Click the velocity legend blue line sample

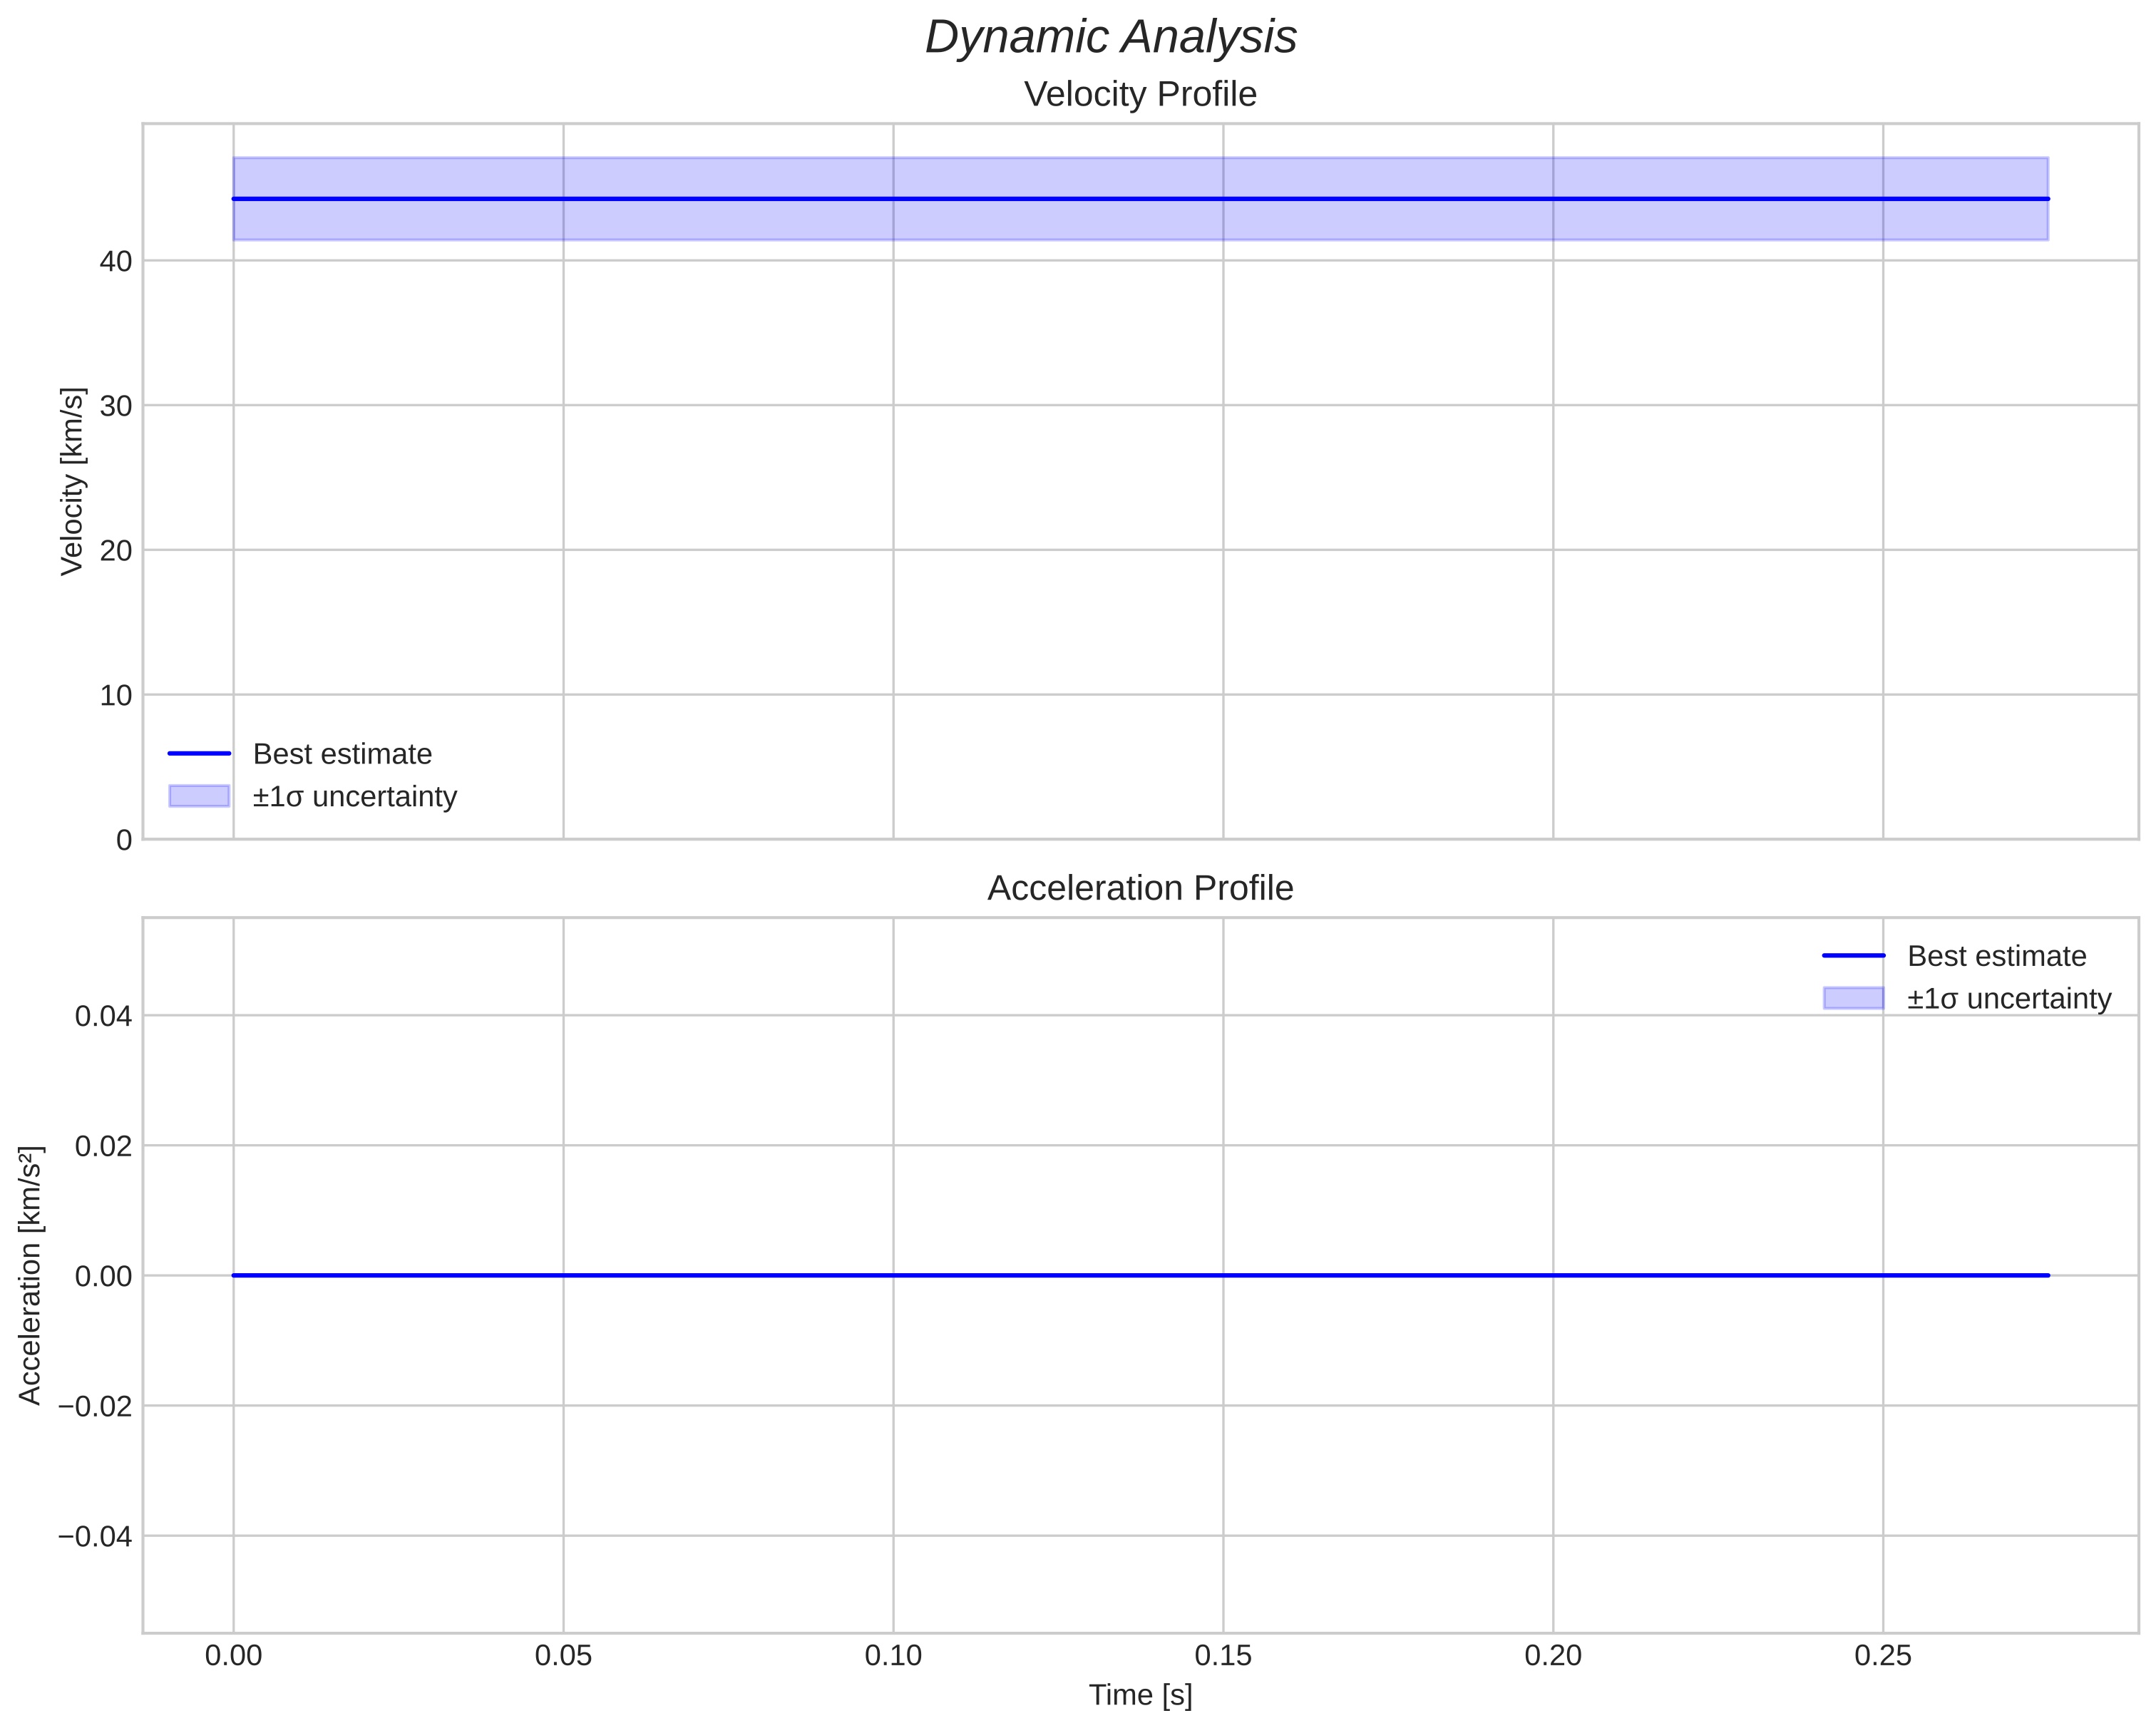(199, 754)
